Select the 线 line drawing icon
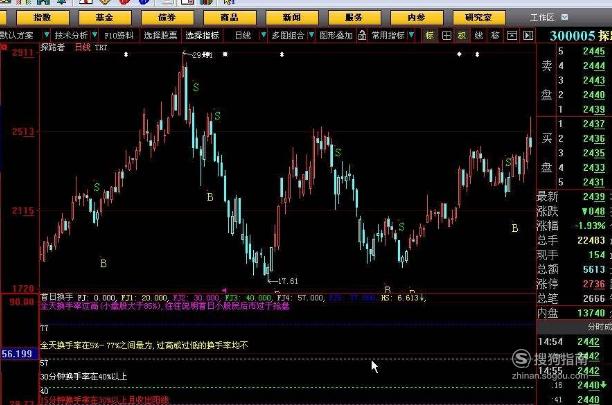This screenshot has height=405, width=612. pyautogui.click(x=479, y=36)
